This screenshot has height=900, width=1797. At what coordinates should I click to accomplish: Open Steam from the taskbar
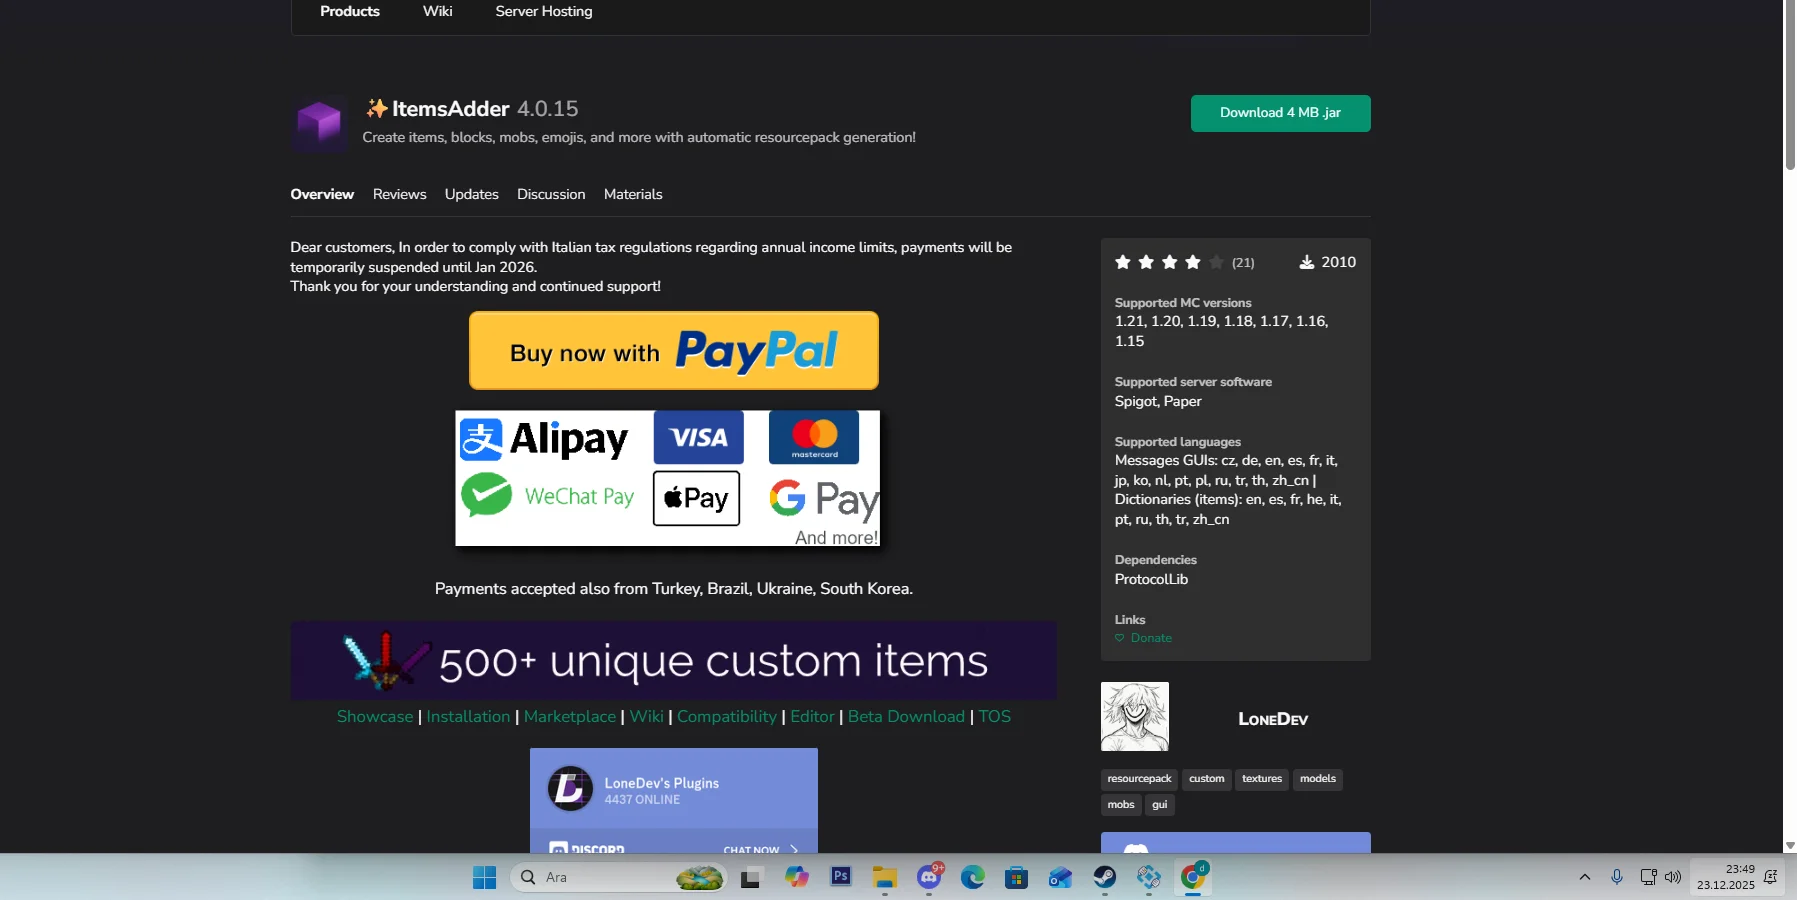click(1105, 877)
